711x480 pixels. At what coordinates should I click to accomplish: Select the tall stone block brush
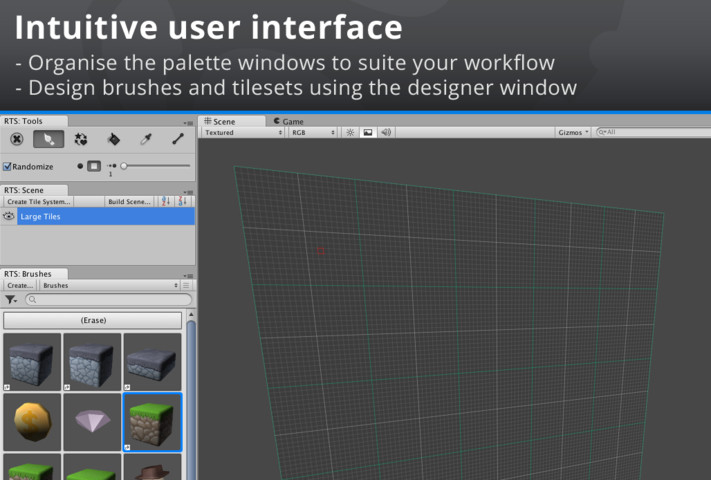32,362
